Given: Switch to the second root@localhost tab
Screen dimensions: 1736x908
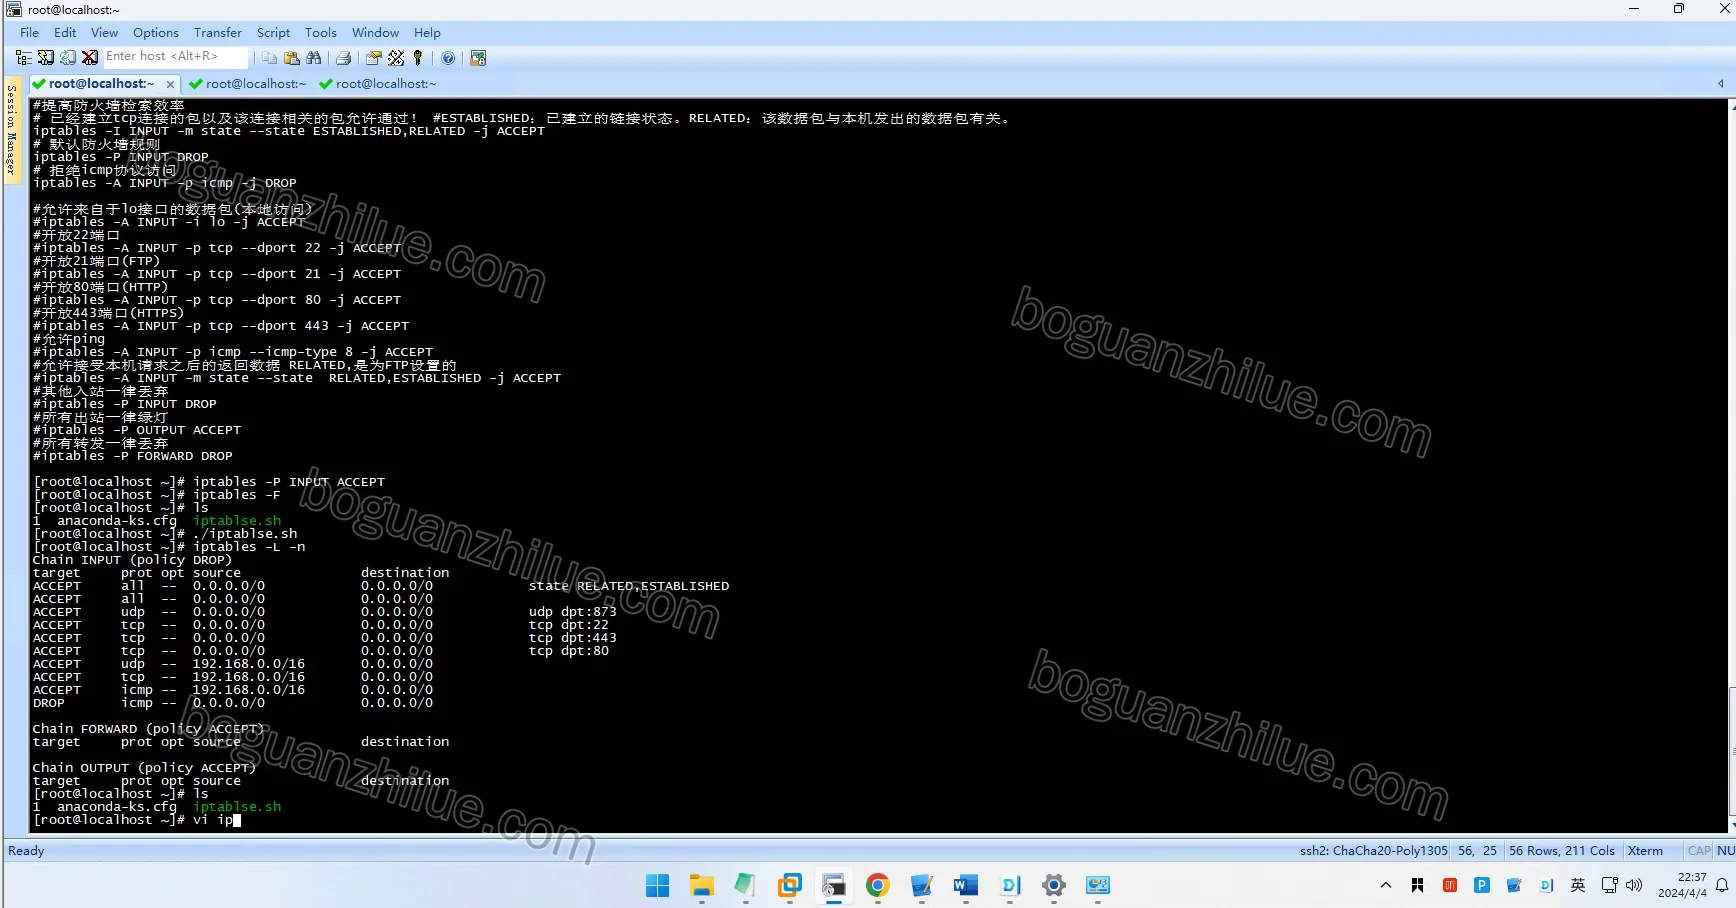Looking at the screenshot, I should point(248,84).
